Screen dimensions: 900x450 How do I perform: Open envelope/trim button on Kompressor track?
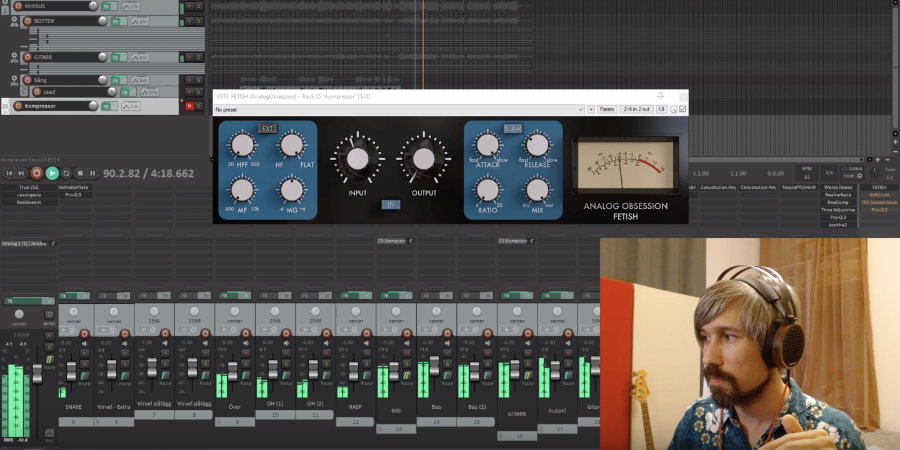131,106
